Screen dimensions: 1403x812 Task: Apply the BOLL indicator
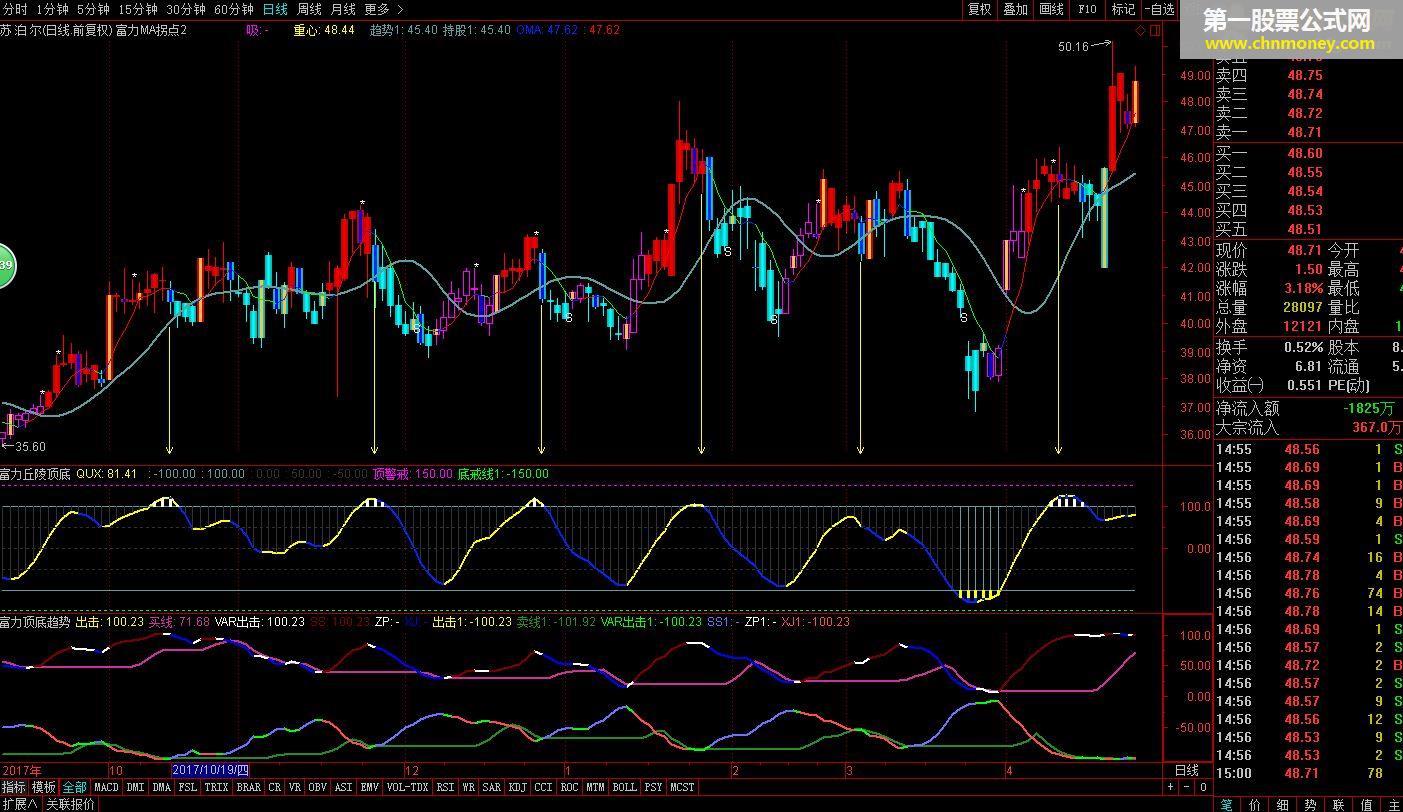[x=625, y=787]
